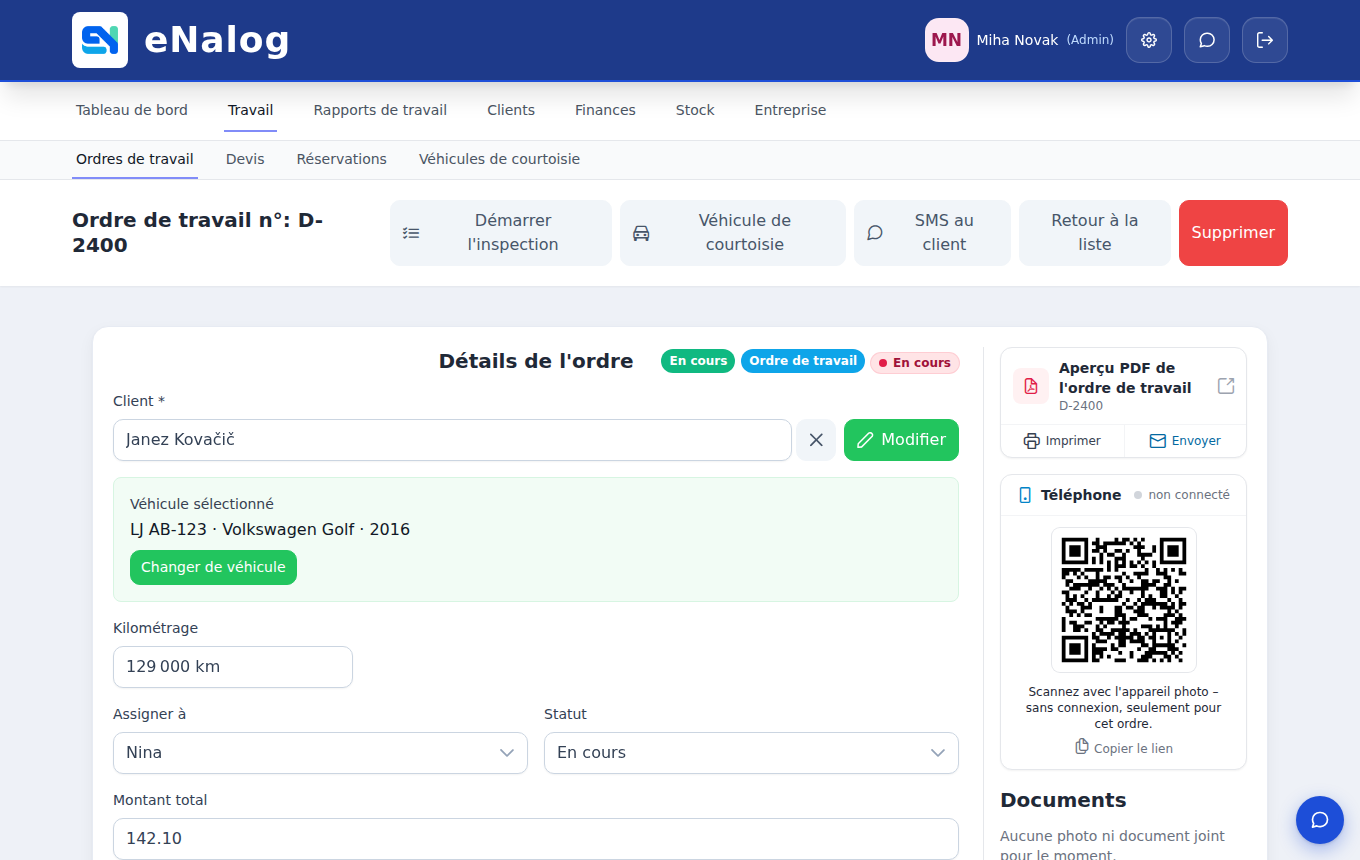
Task: Select the Travail menu item
Action: pos(250,110)
